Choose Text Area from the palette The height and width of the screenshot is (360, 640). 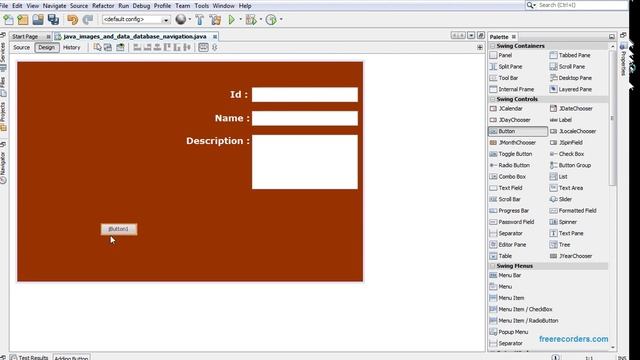click(566, 188)
